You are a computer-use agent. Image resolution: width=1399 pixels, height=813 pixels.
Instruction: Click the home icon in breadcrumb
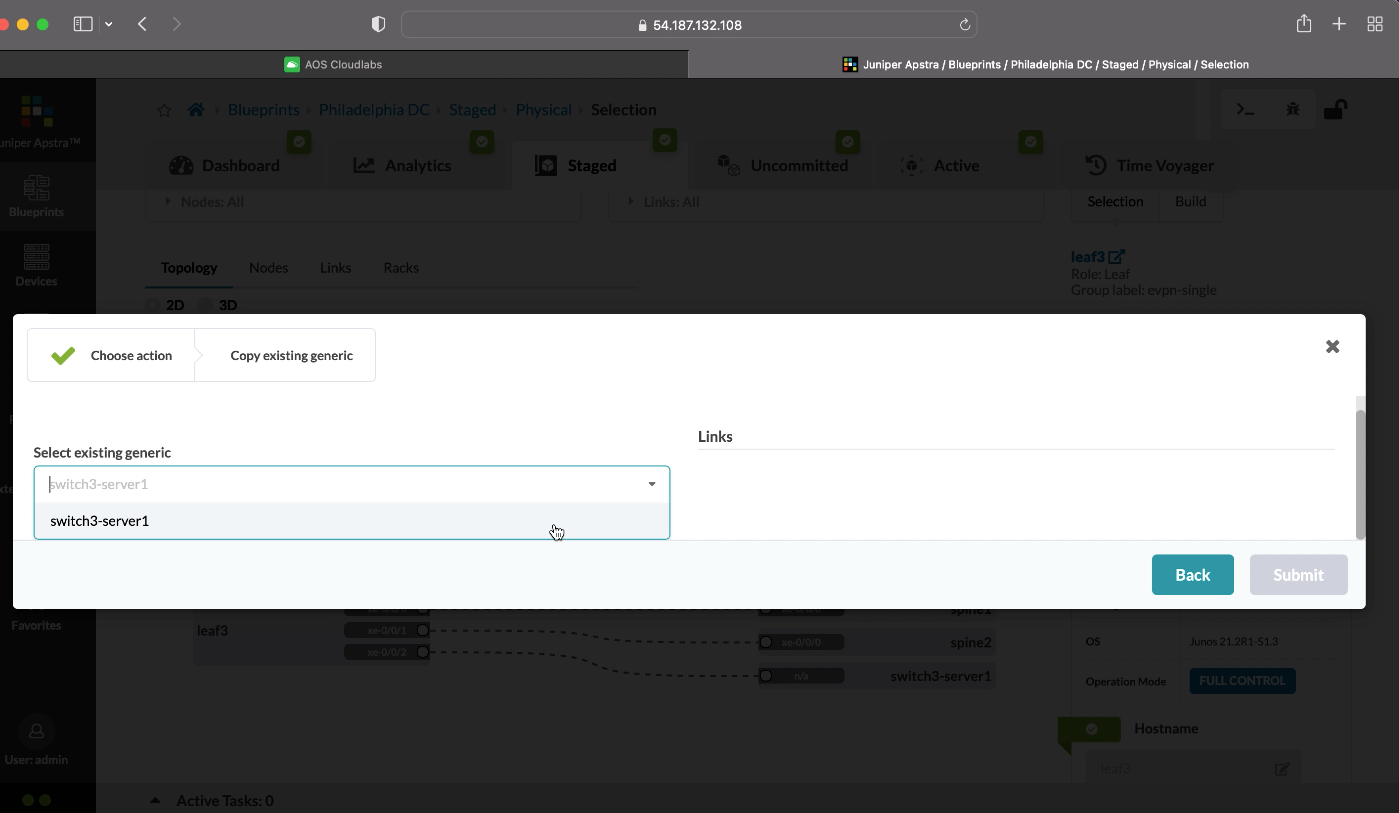coord(196,110)
